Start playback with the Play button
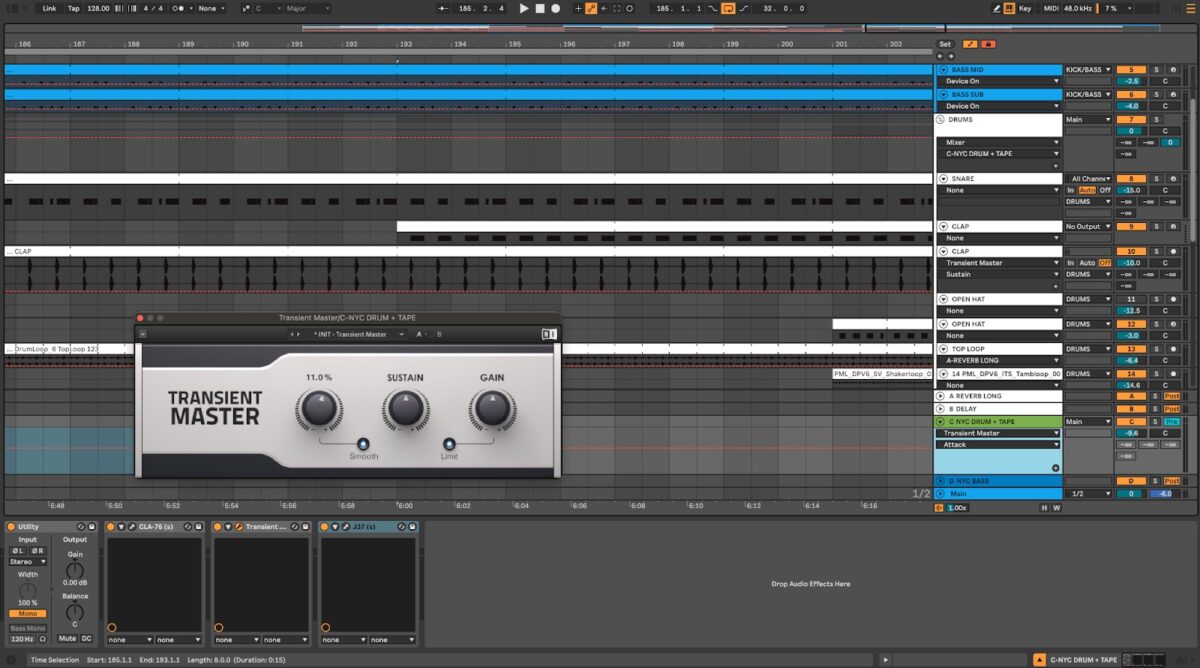Viewport: 1200px width, 668px height. pyautogui.click(x=524, y=8)
